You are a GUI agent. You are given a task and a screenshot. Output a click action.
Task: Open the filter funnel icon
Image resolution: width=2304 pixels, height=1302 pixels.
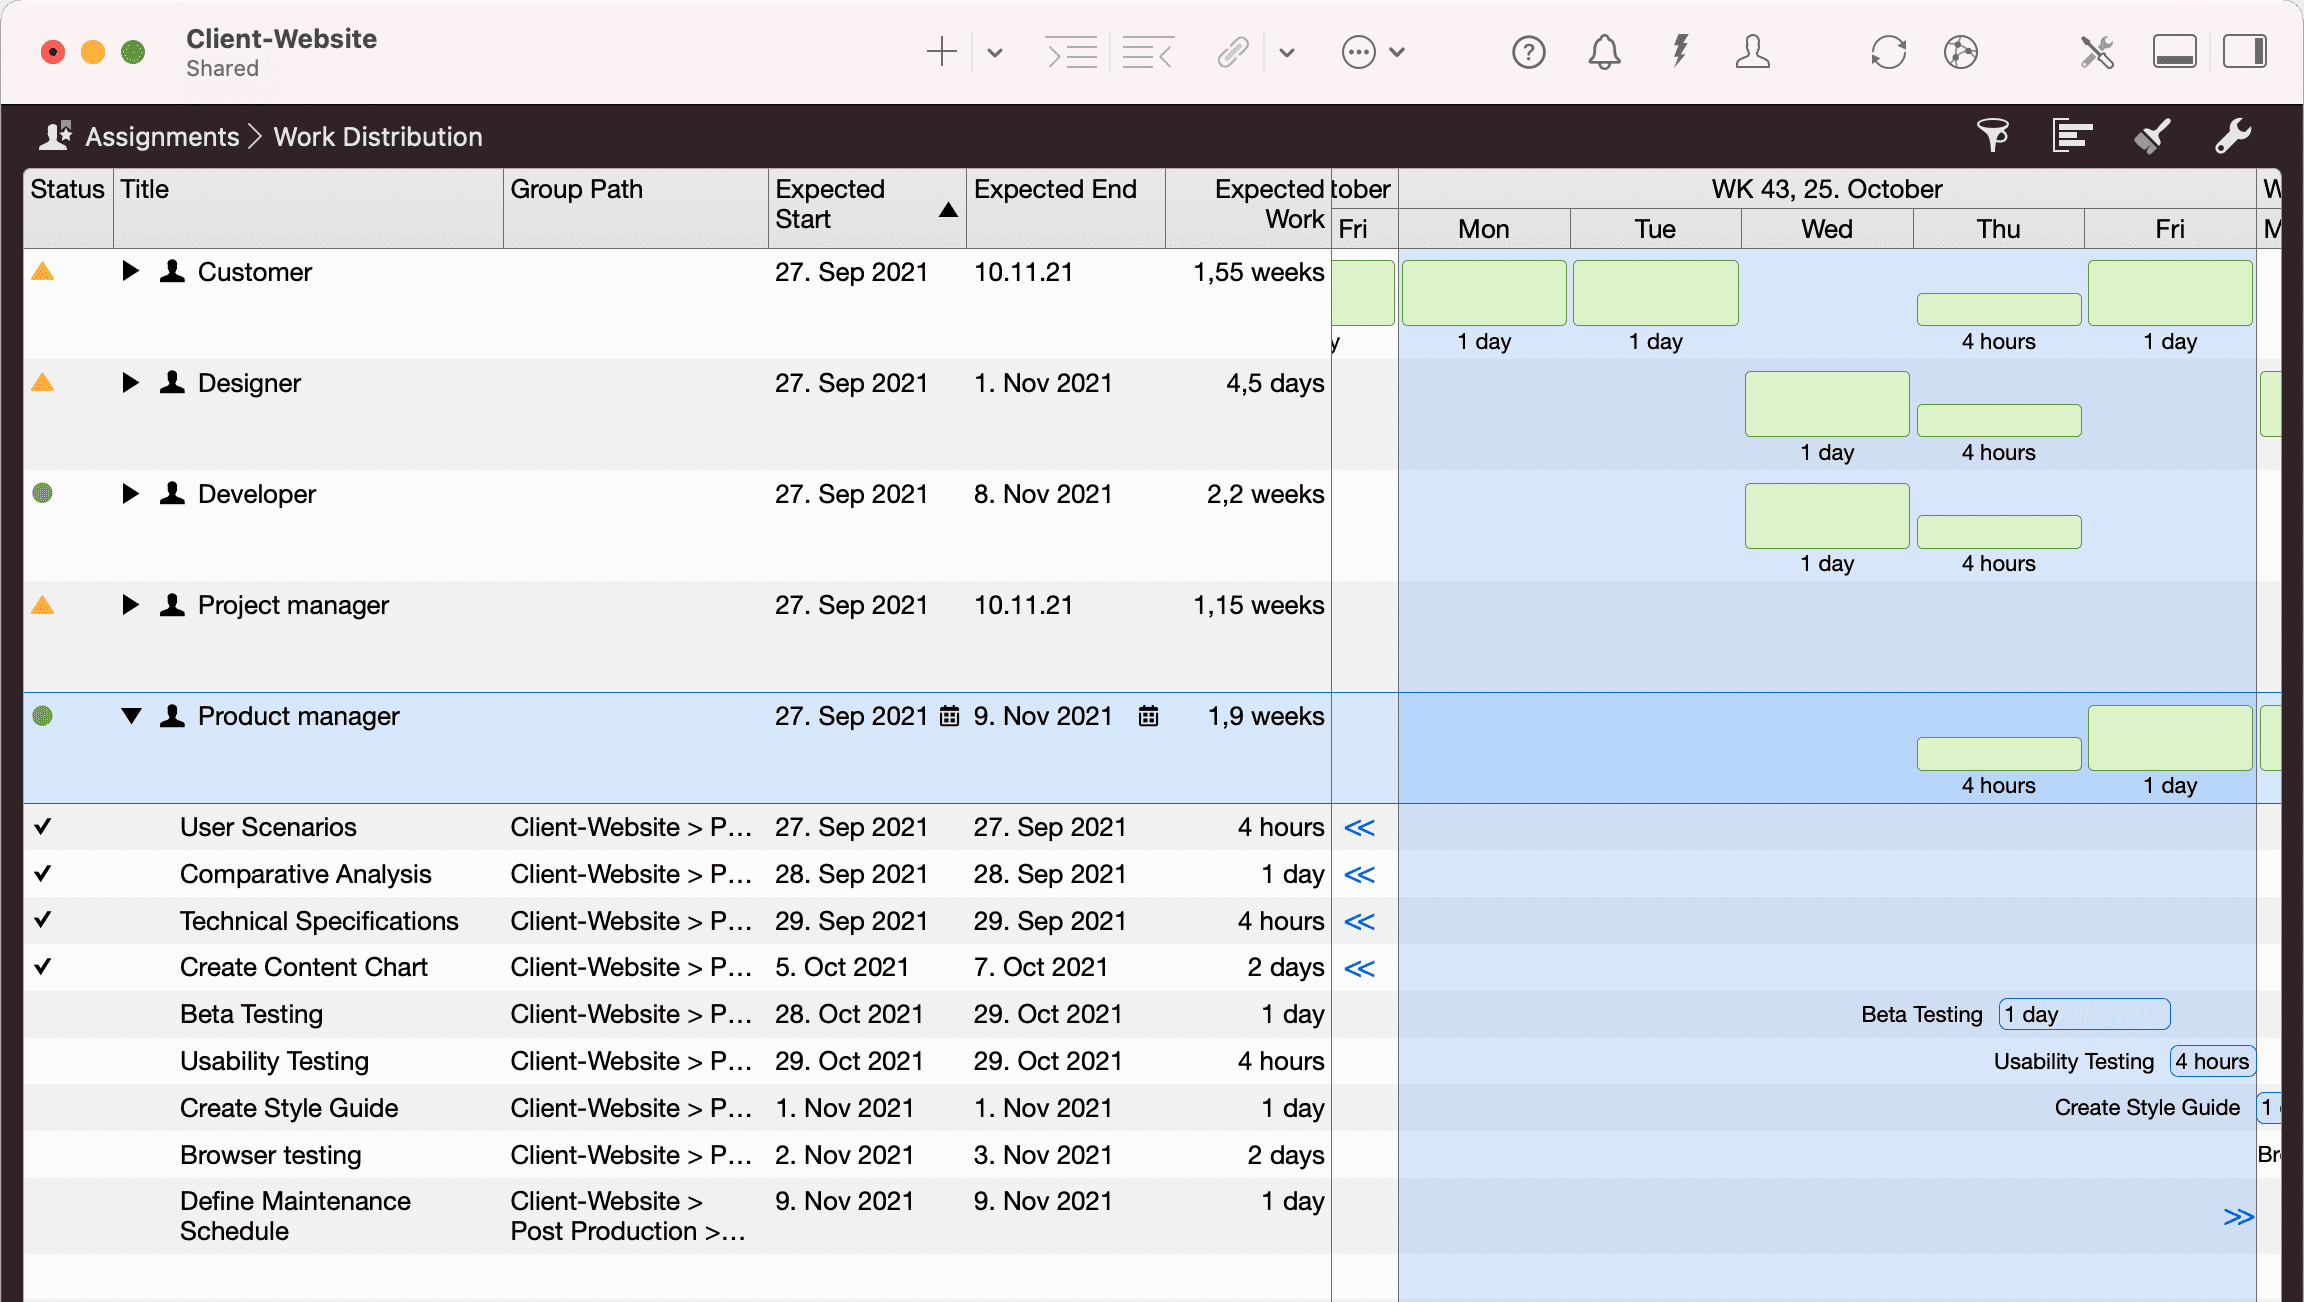[x=1994, y=135]
